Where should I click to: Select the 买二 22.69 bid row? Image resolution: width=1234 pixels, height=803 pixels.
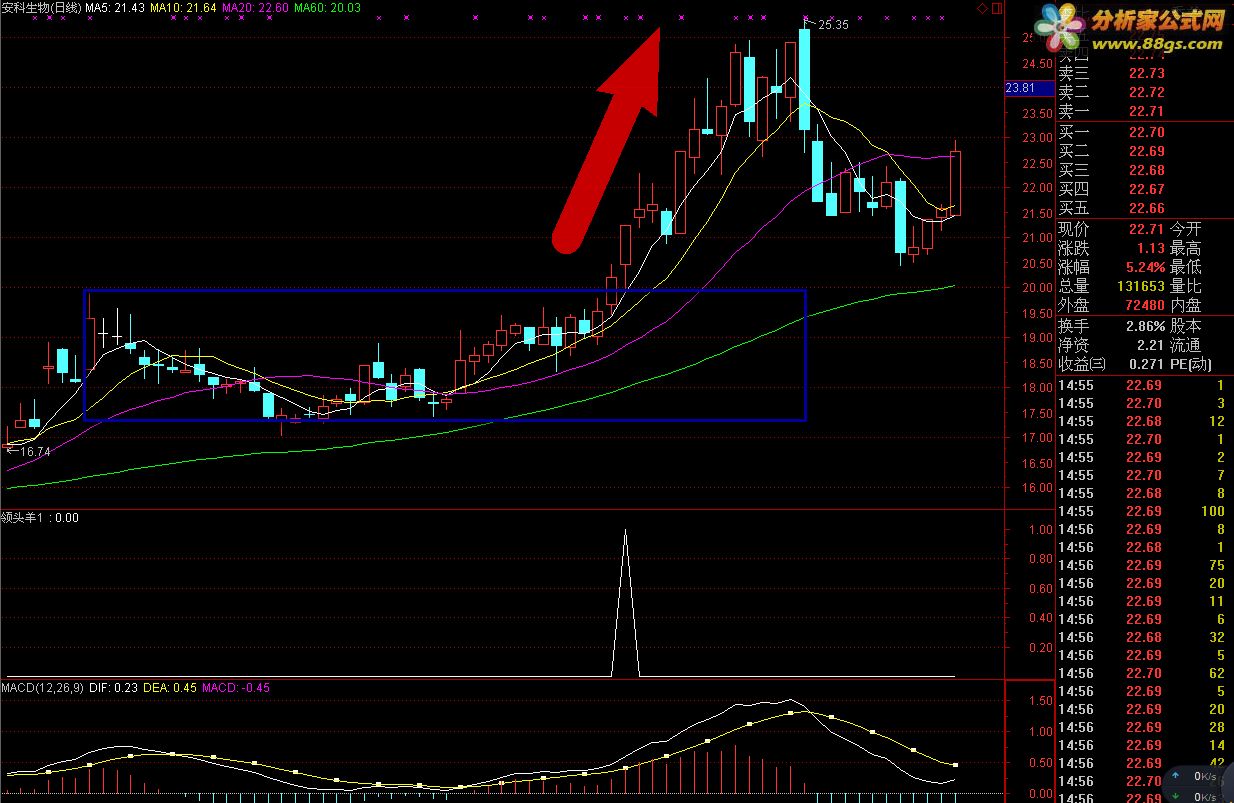point(1145,151)
